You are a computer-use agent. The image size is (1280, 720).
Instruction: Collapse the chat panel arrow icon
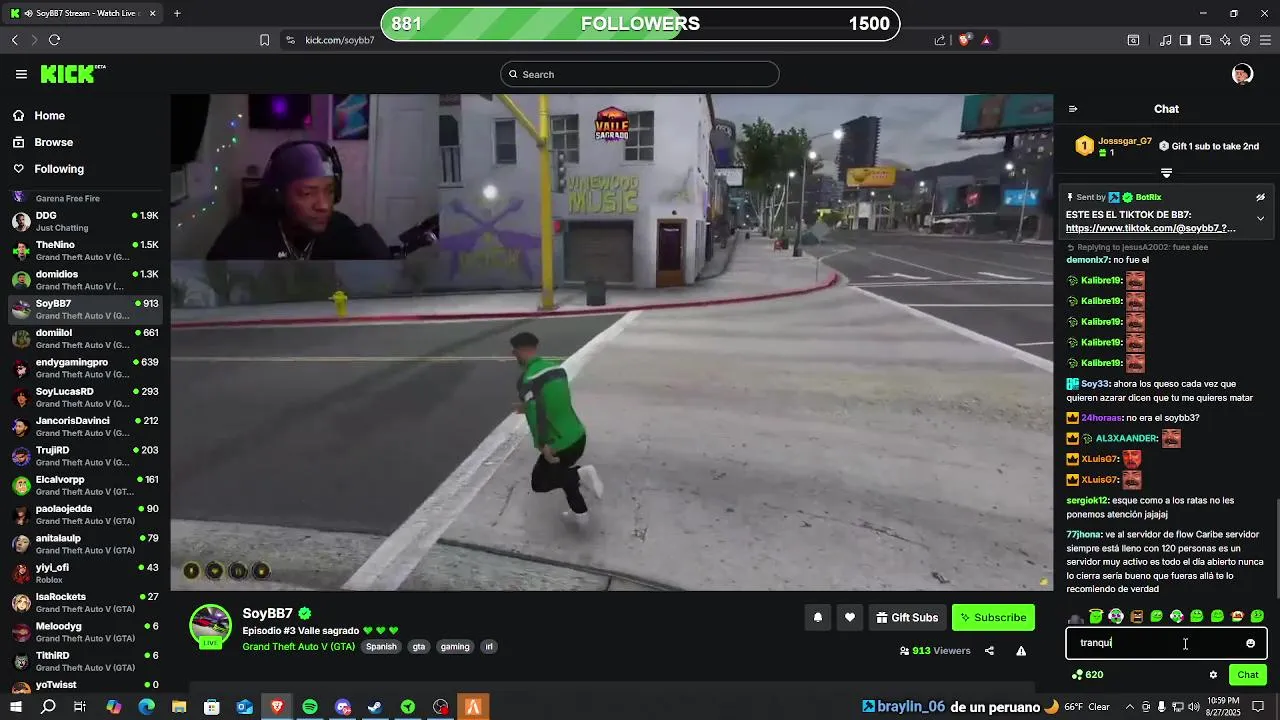pos(1073,109)
